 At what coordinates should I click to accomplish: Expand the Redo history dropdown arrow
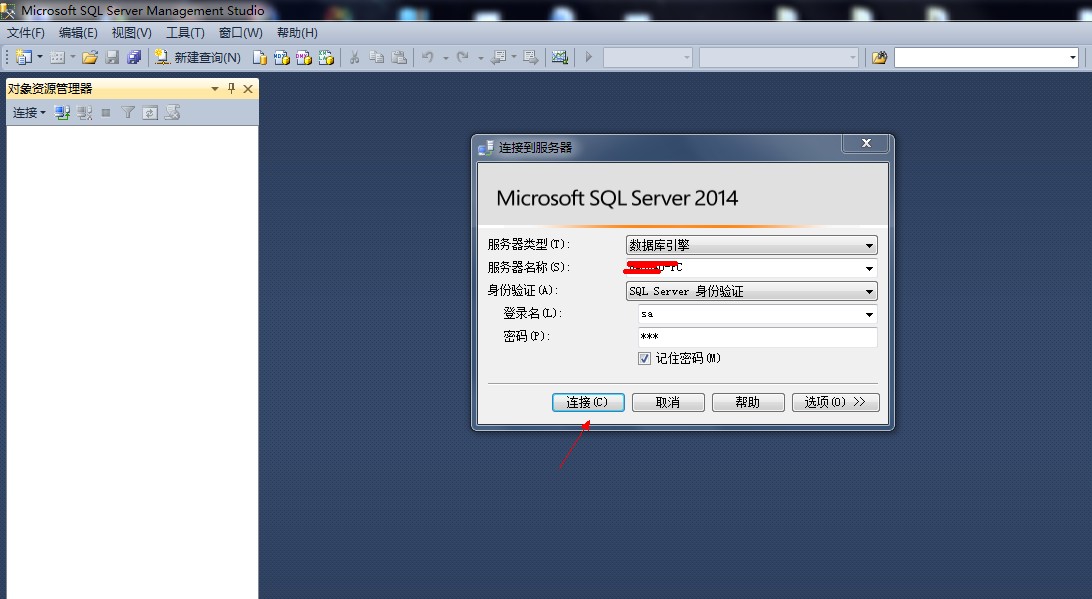tap(481, 58)
